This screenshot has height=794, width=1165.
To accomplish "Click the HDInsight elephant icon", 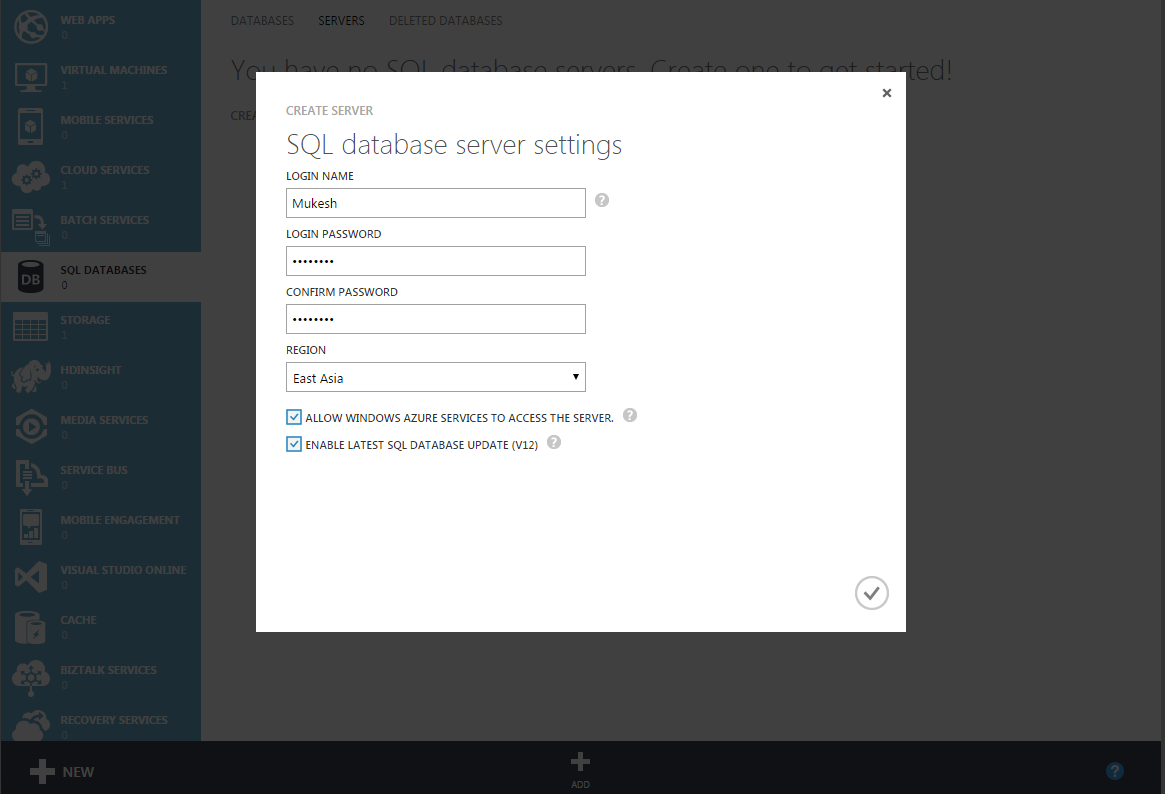I will coord(30,377).
